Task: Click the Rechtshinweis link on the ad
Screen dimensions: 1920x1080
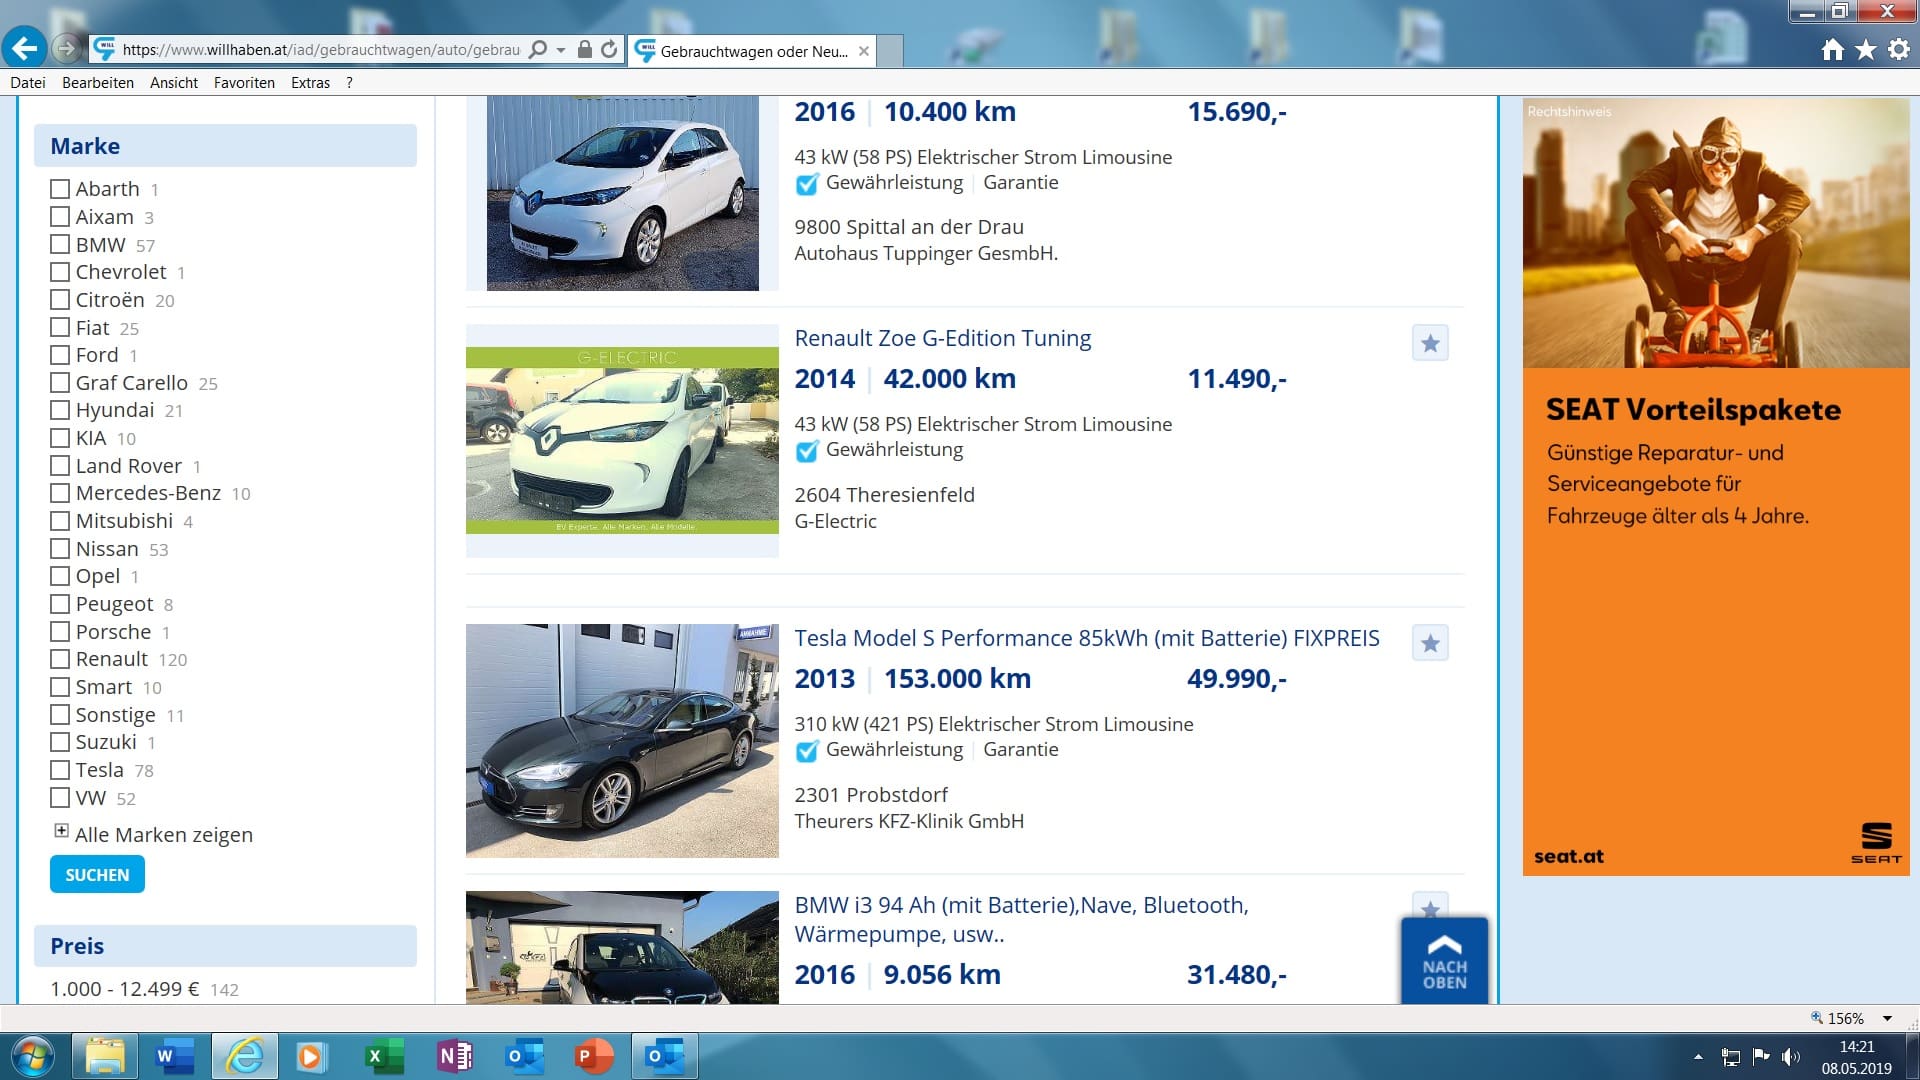Action: coord(1569,112)
